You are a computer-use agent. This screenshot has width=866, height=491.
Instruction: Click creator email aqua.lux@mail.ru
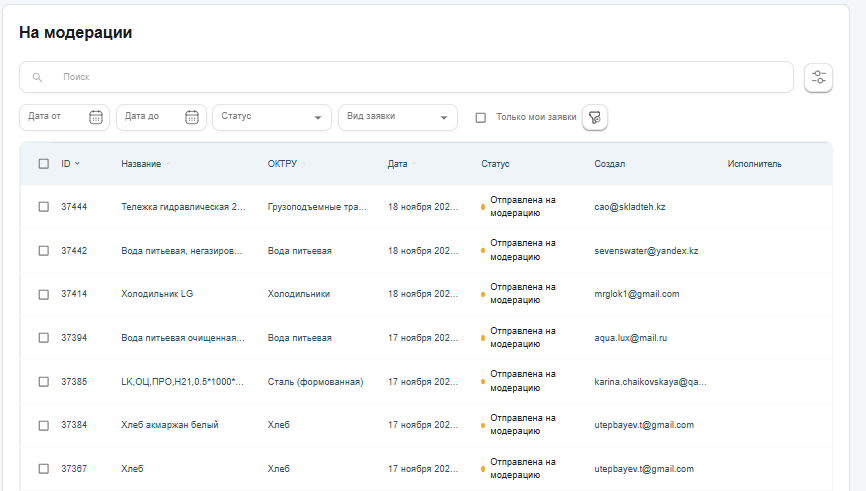click(x=630, y=338)
